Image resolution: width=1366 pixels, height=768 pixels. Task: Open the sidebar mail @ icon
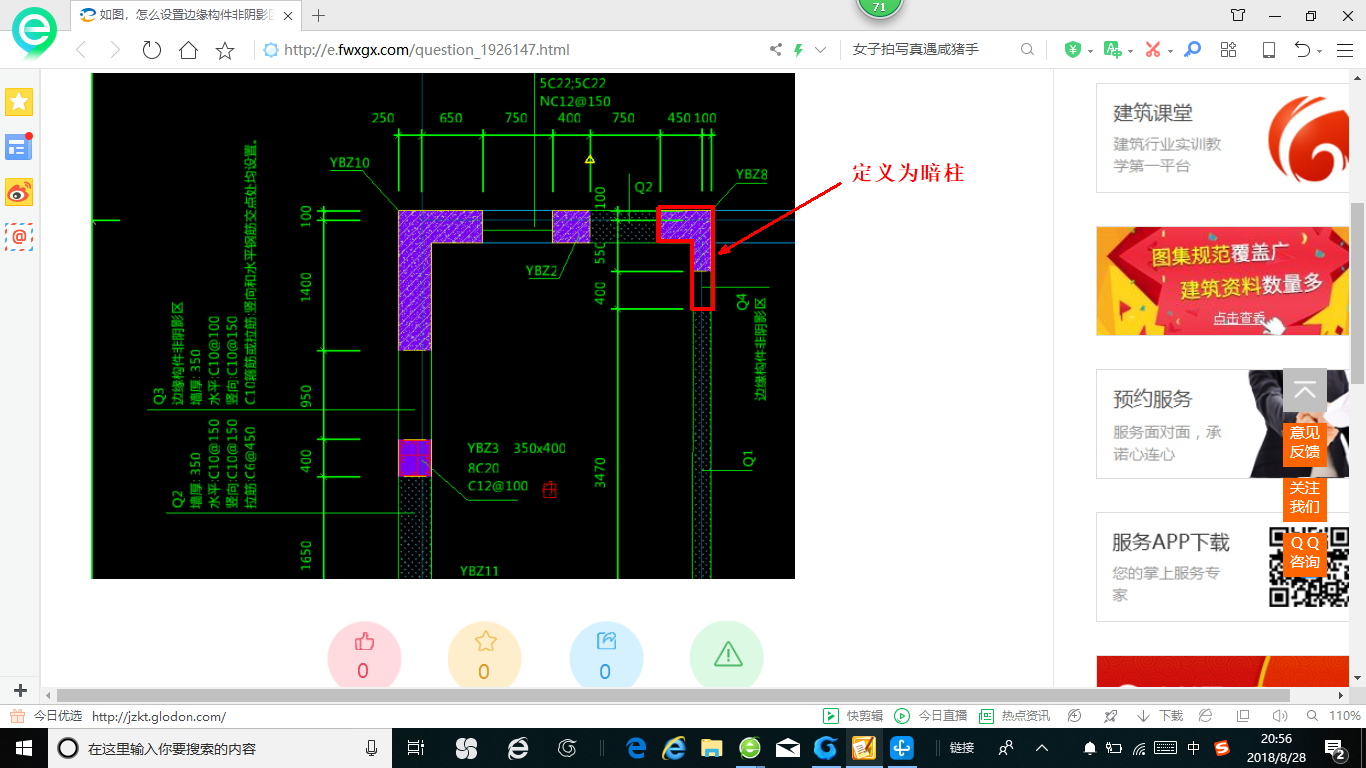(19, 237)
